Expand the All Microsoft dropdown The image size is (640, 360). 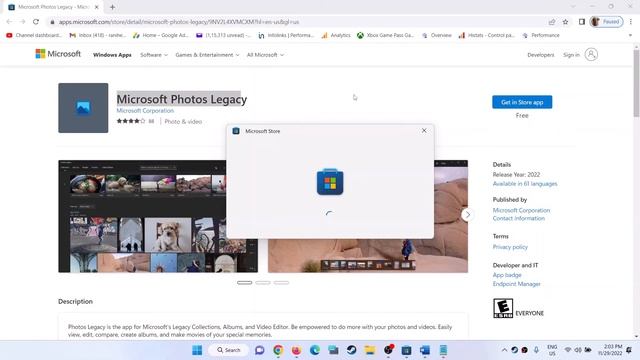tap(265, 55)
